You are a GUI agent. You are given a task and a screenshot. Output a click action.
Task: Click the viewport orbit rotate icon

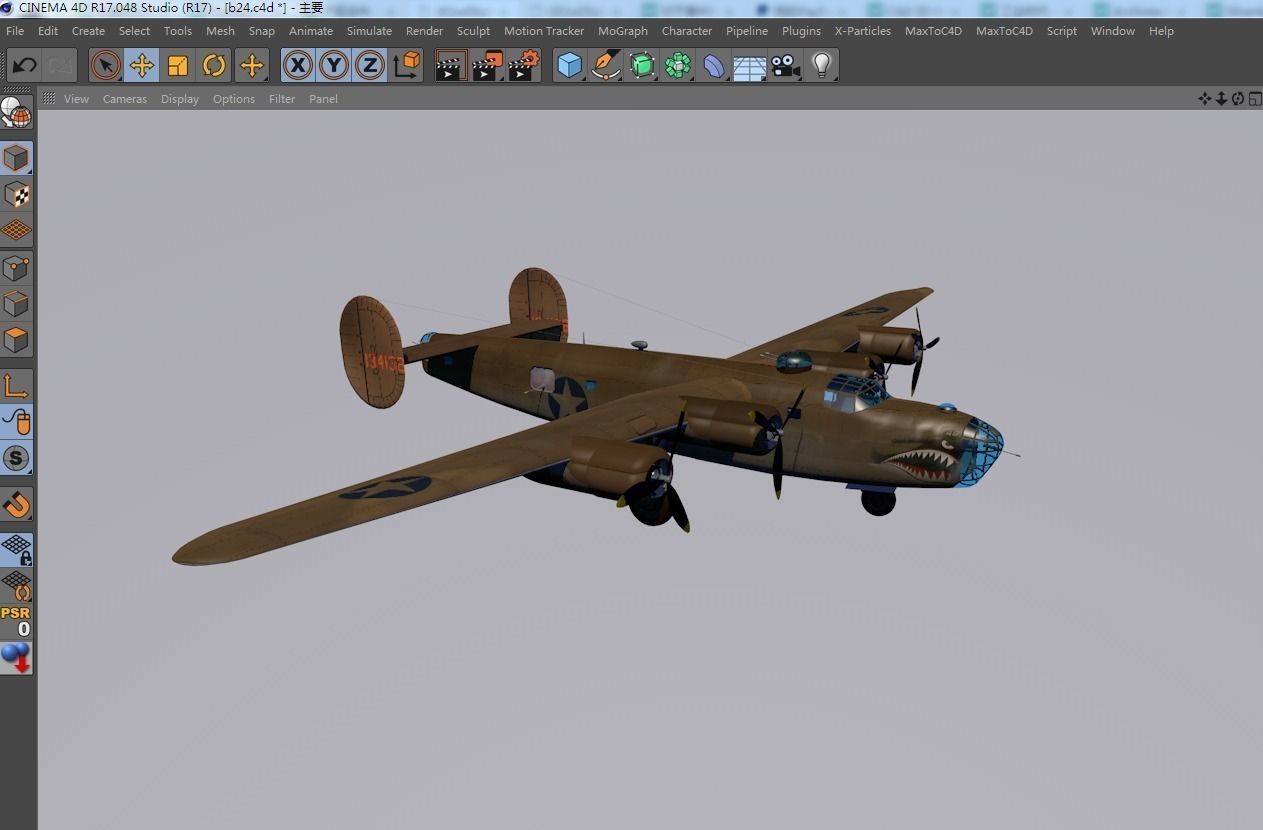[1238, 98]
